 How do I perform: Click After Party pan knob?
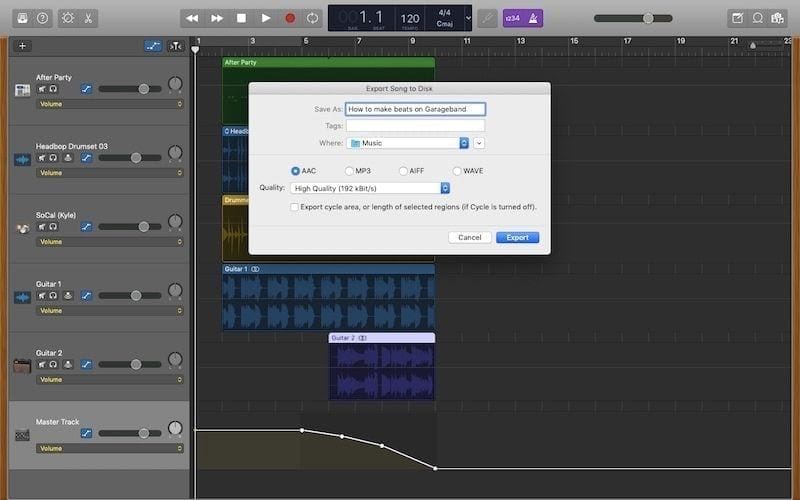[x=175, y=84]
